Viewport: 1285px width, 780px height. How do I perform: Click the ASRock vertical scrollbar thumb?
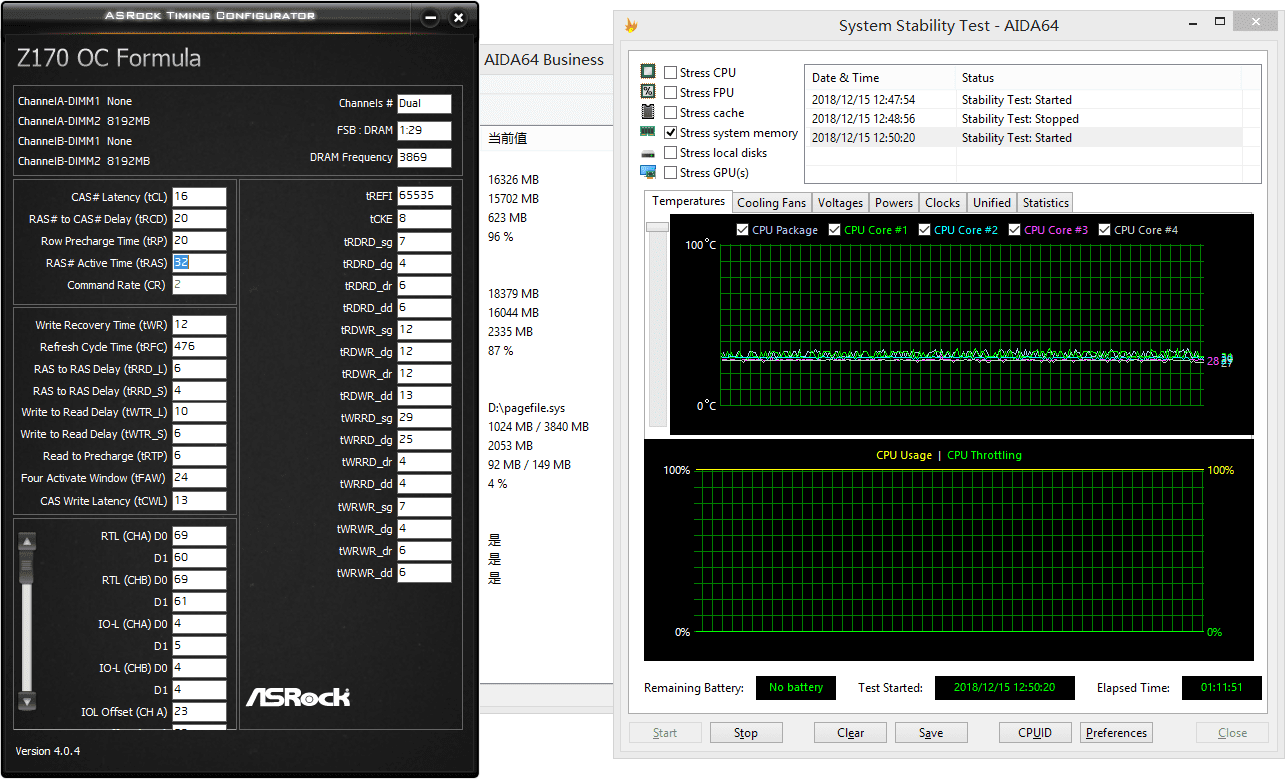(x=27, y=568)
